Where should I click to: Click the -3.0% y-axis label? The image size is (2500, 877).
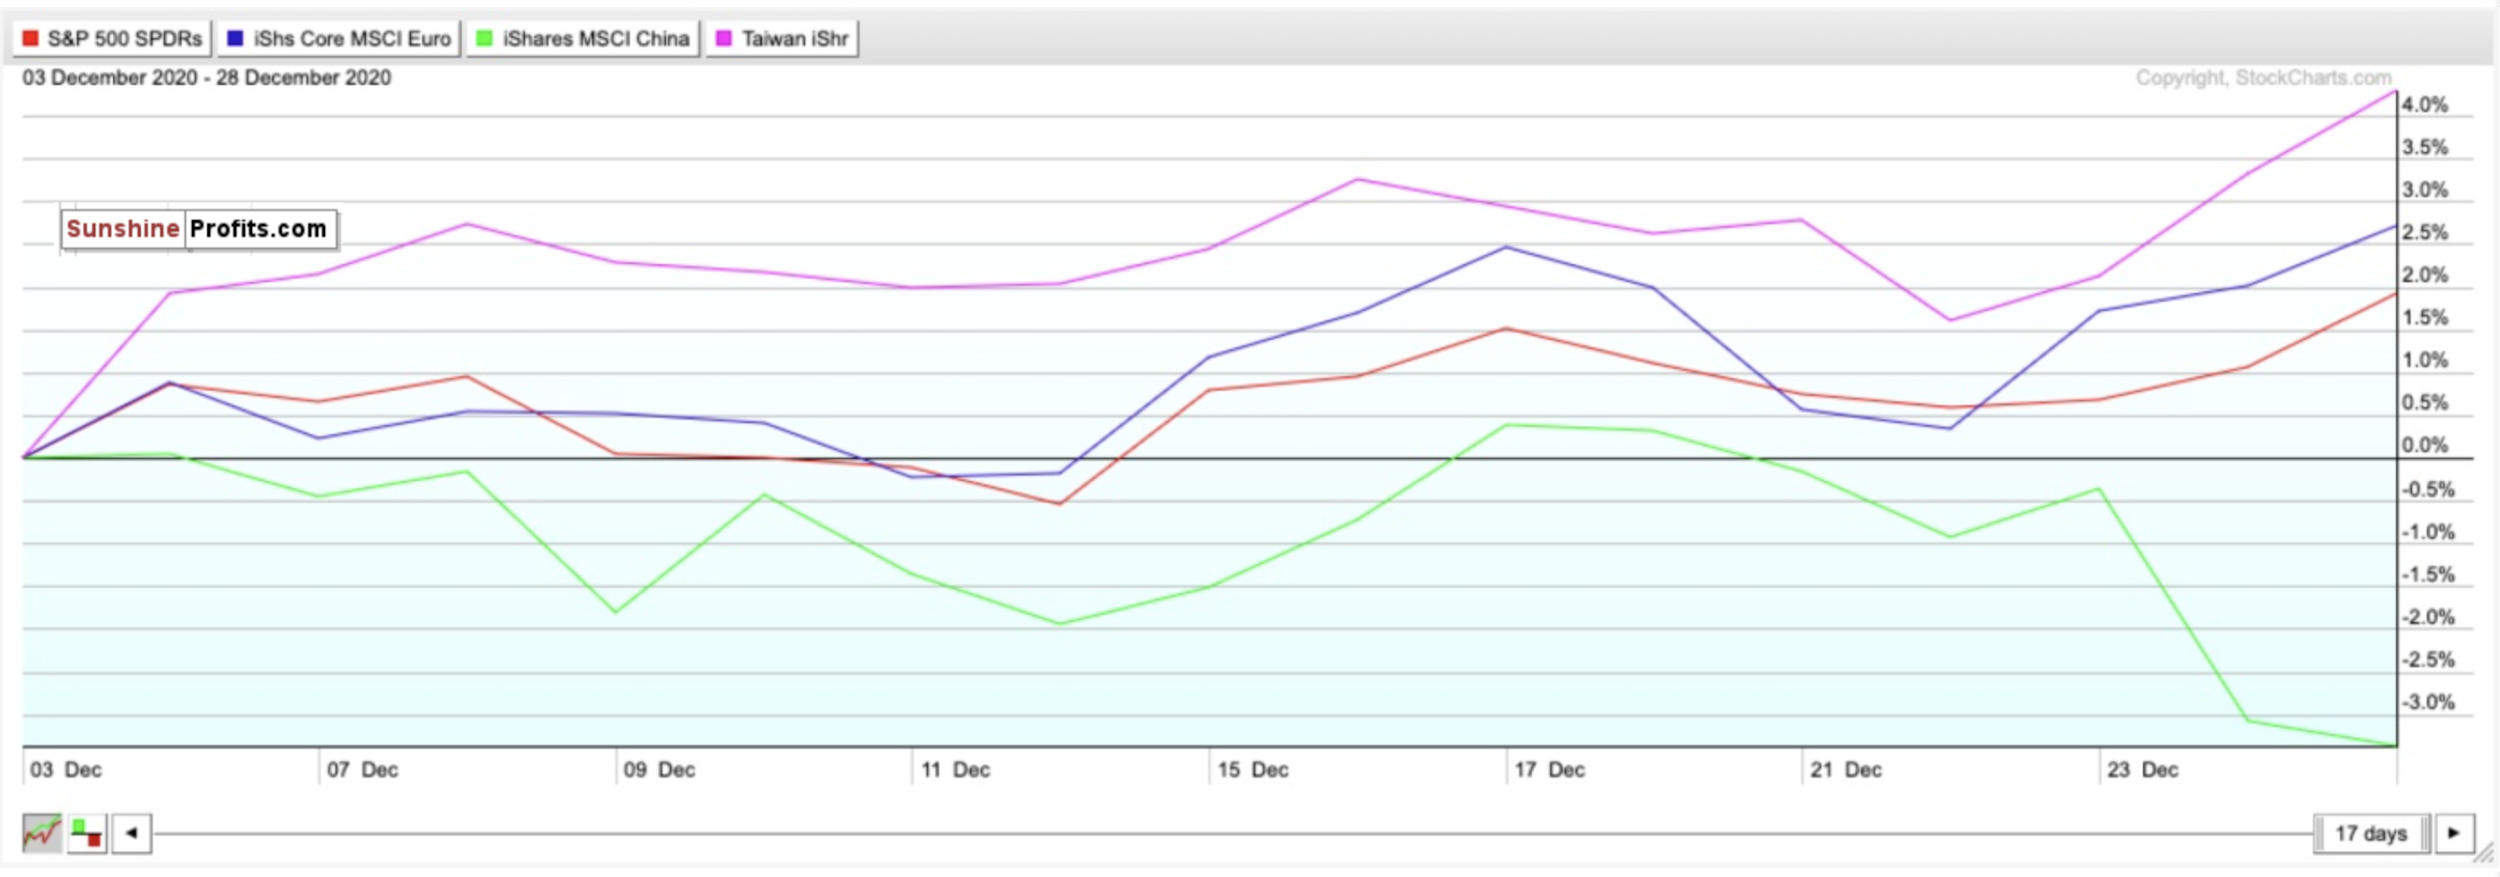click(2428, 702)
